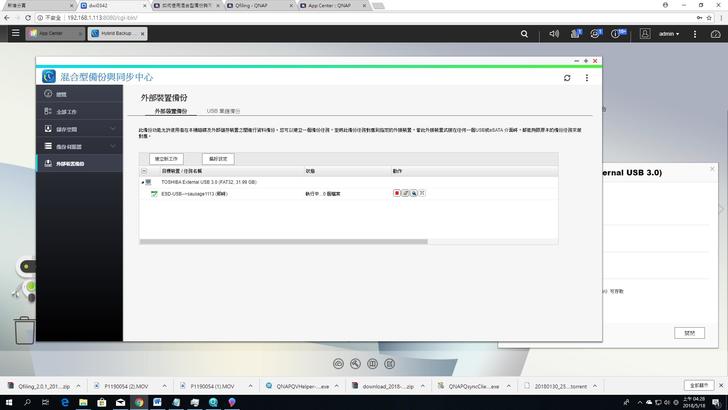The width and height of the screenshot is (728, 410).
Task: Click the QTS desktop search magnifier icon
Action: pos(524,34)
